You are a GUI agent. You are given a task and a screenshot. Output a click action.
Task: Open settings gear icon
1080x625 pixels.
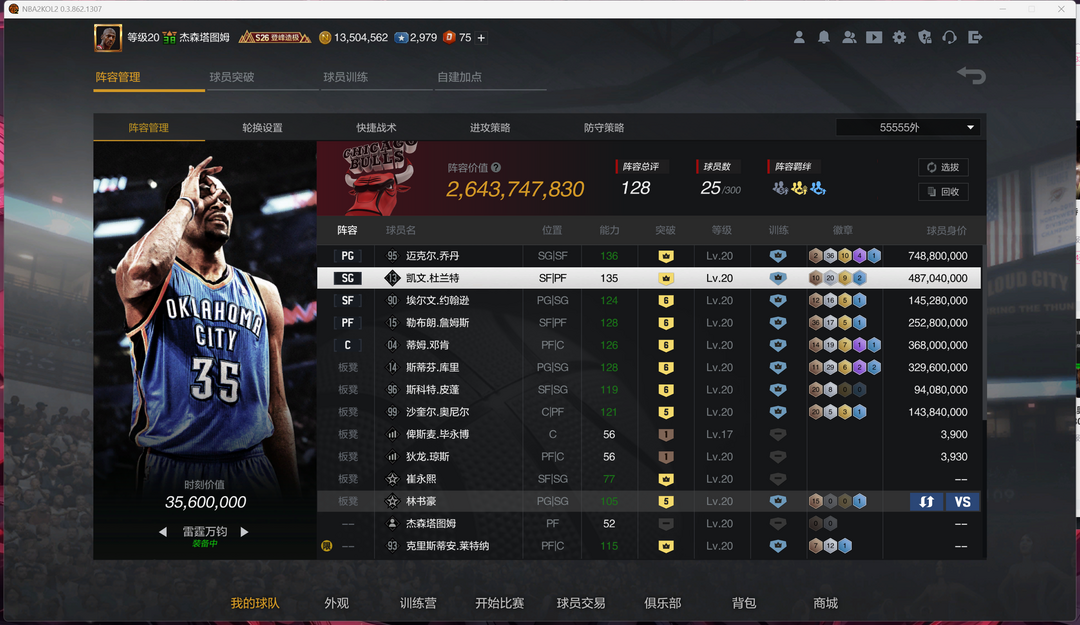(900, 37)
